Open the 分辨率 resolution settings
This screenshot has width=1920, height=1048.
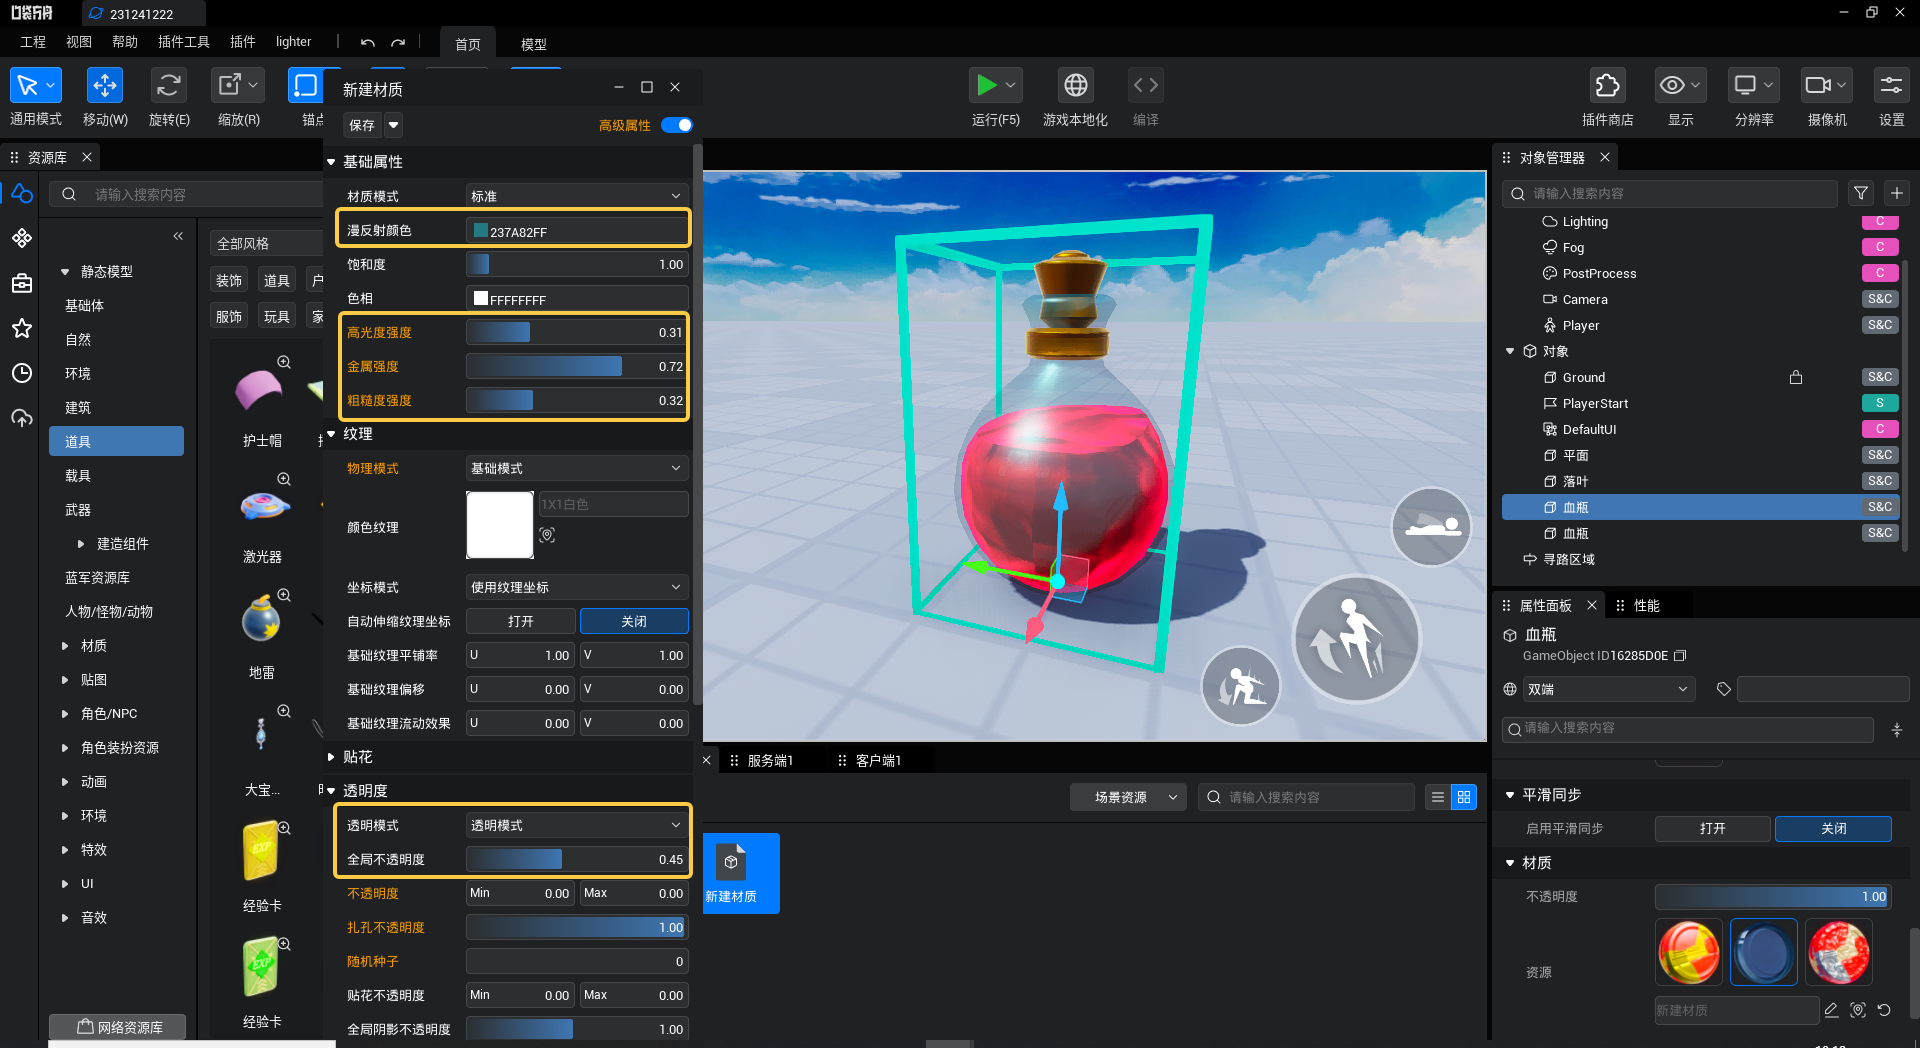(x=1753, y=86)
